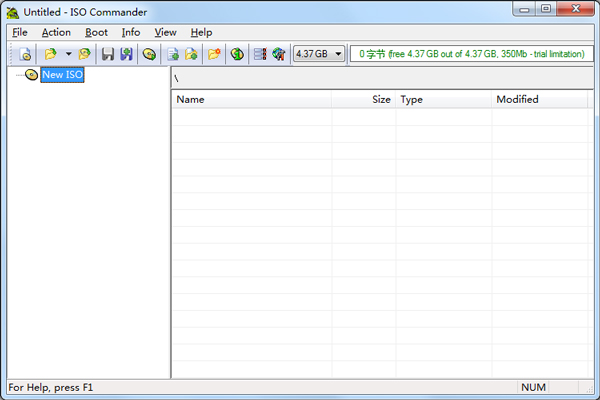Select the New ISO tree node
600x400 pixels.
(62, 75)
